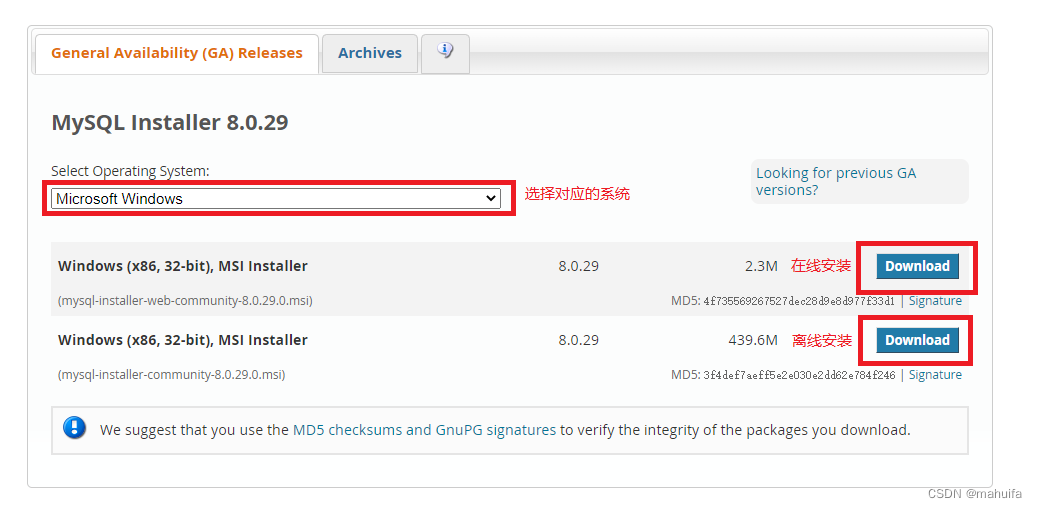Select the MySQL Installer 8.0.29 heading

point(170,123)
